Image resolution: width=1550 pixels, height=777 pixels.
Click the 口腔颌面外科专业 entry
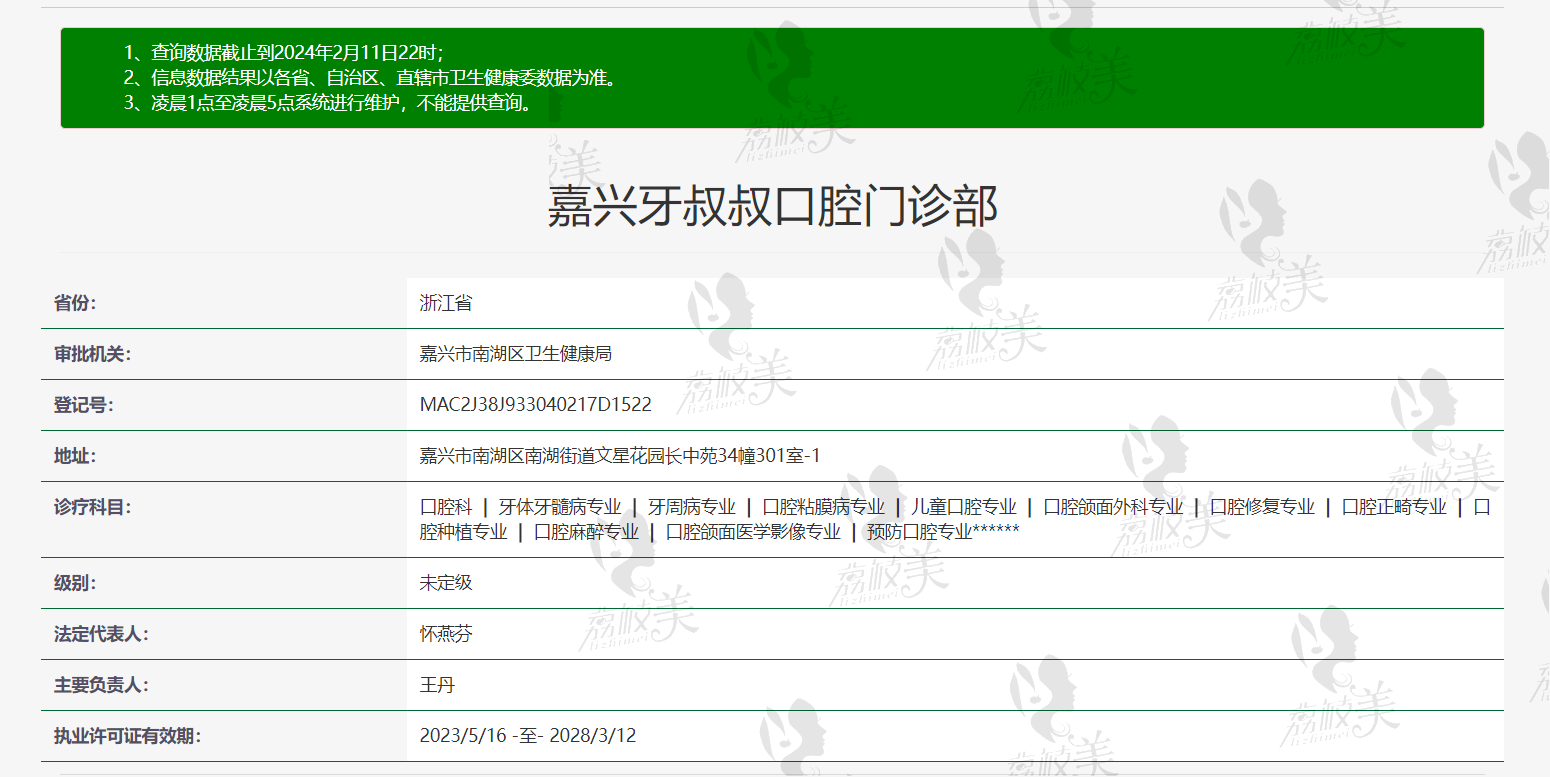pos(1114,507)
